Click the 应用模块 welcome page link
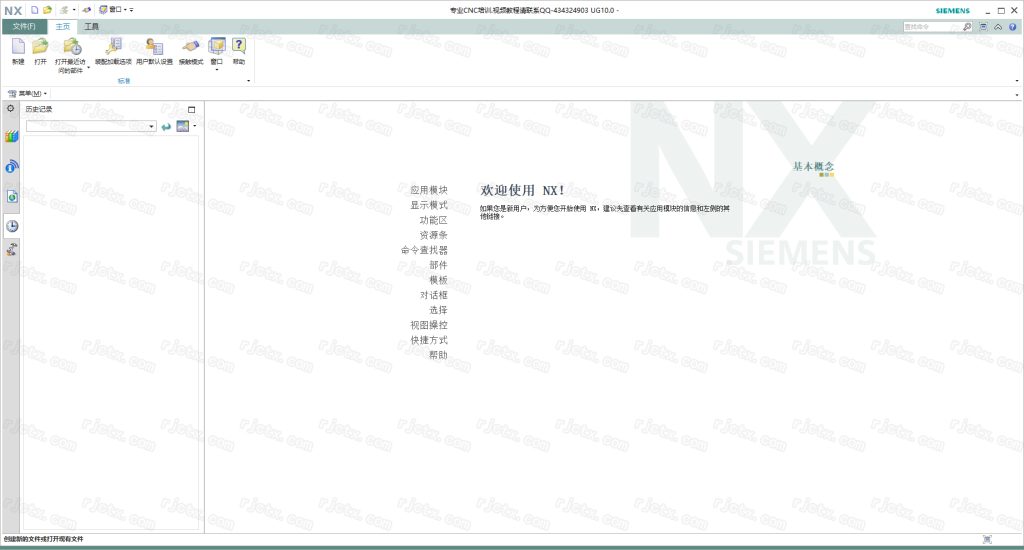The image size is (1024, 550). coord(429,189)
